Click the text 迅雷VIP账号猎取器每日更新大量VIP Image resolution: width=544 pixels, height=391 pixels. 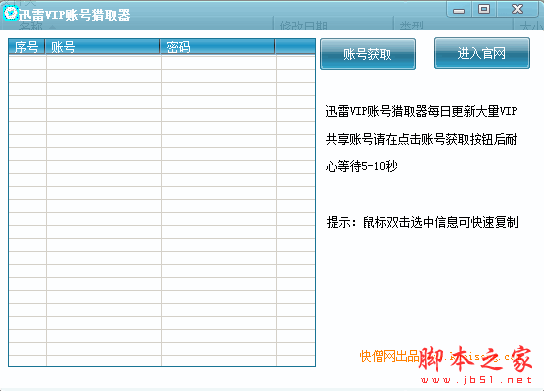(421, 111)
